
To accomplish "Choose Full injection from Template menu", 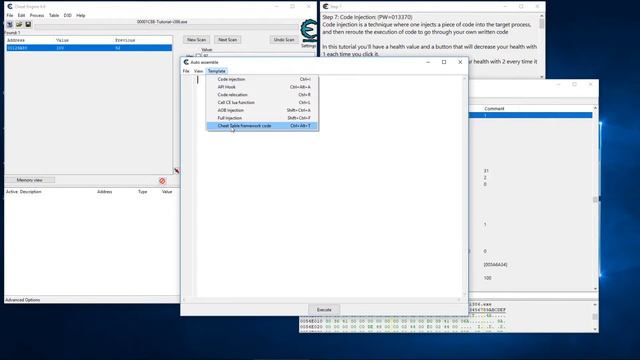I will pyautogui.click(x=262, y=118).
